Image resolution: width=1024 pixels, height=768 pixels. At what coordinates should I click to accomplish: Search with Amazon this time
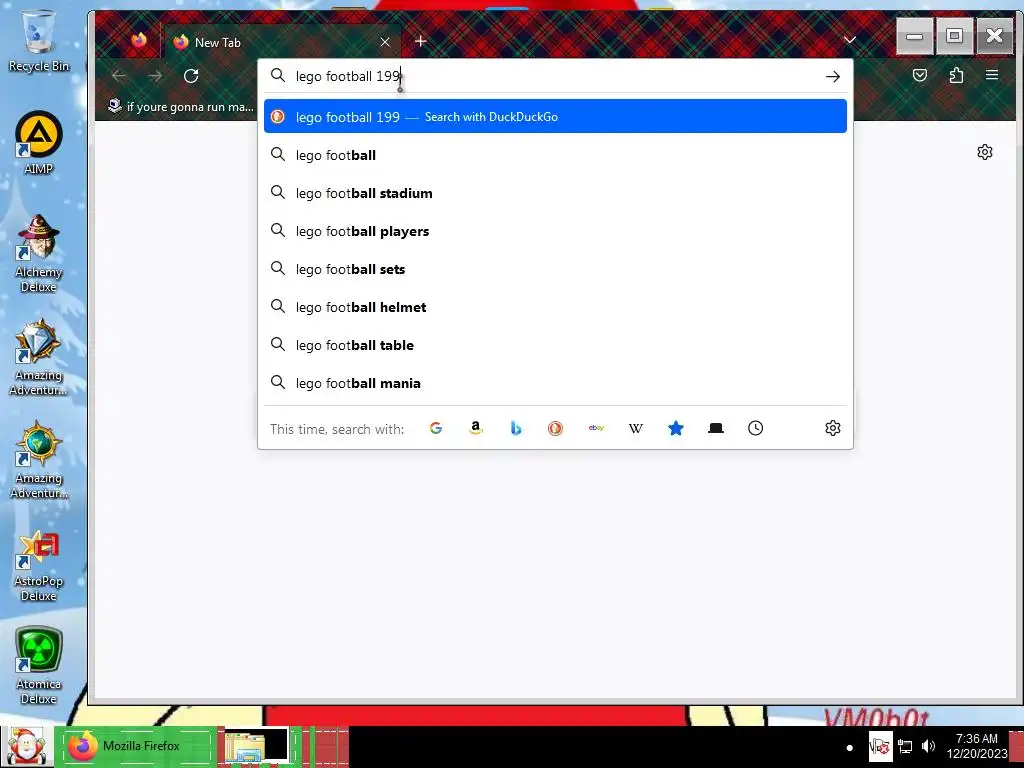coord(476,428)
